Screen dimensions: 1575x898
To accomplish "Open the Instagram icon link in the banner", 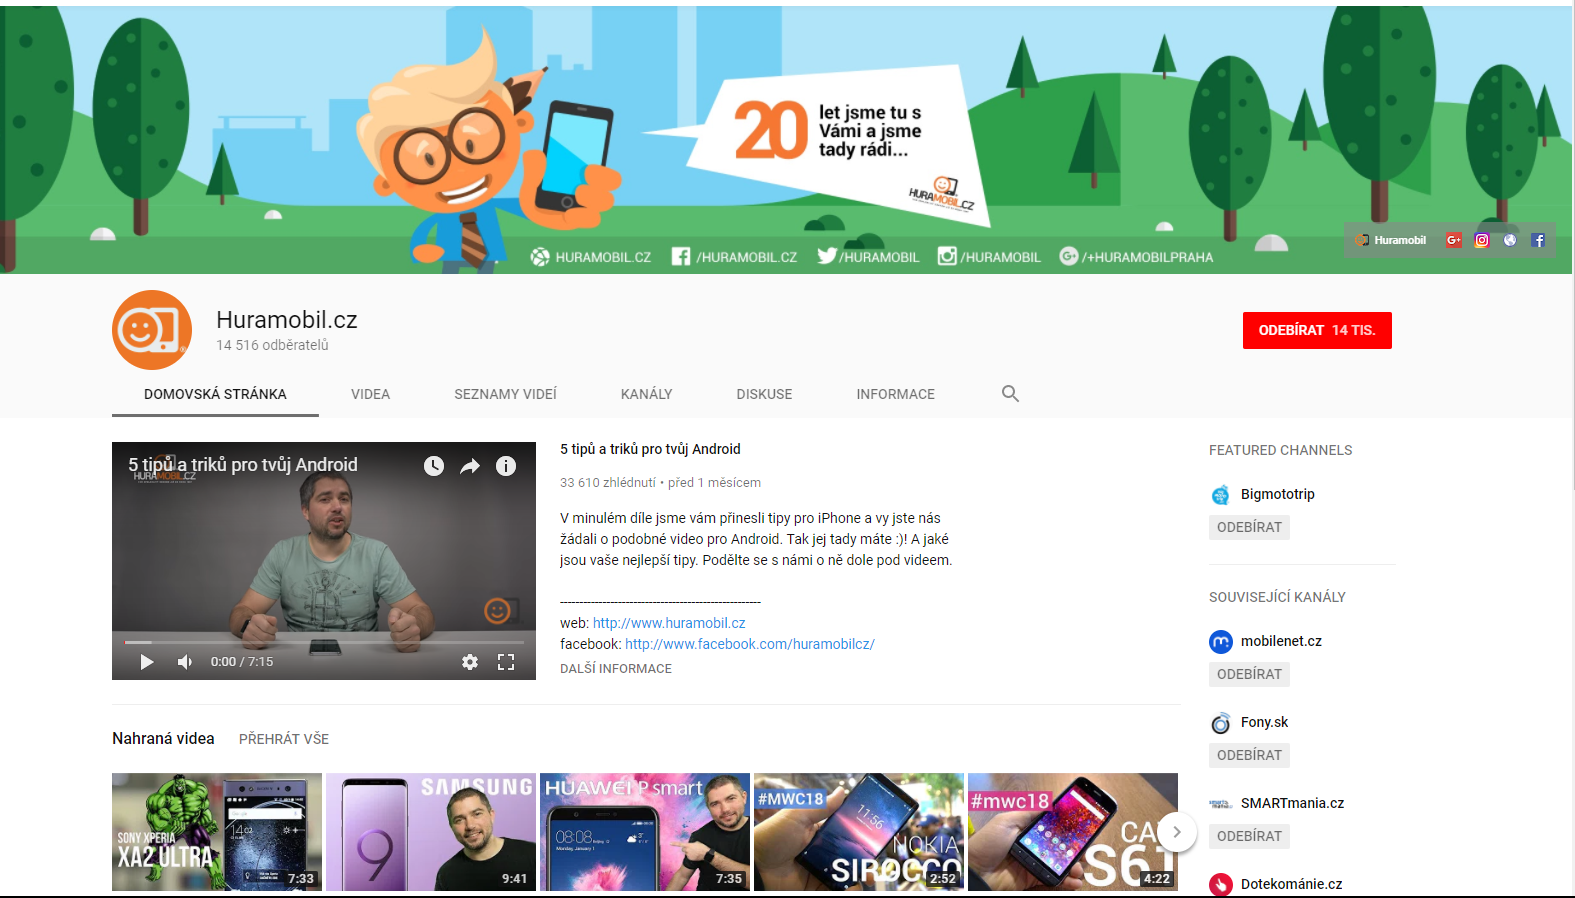I will point(1482,240).
